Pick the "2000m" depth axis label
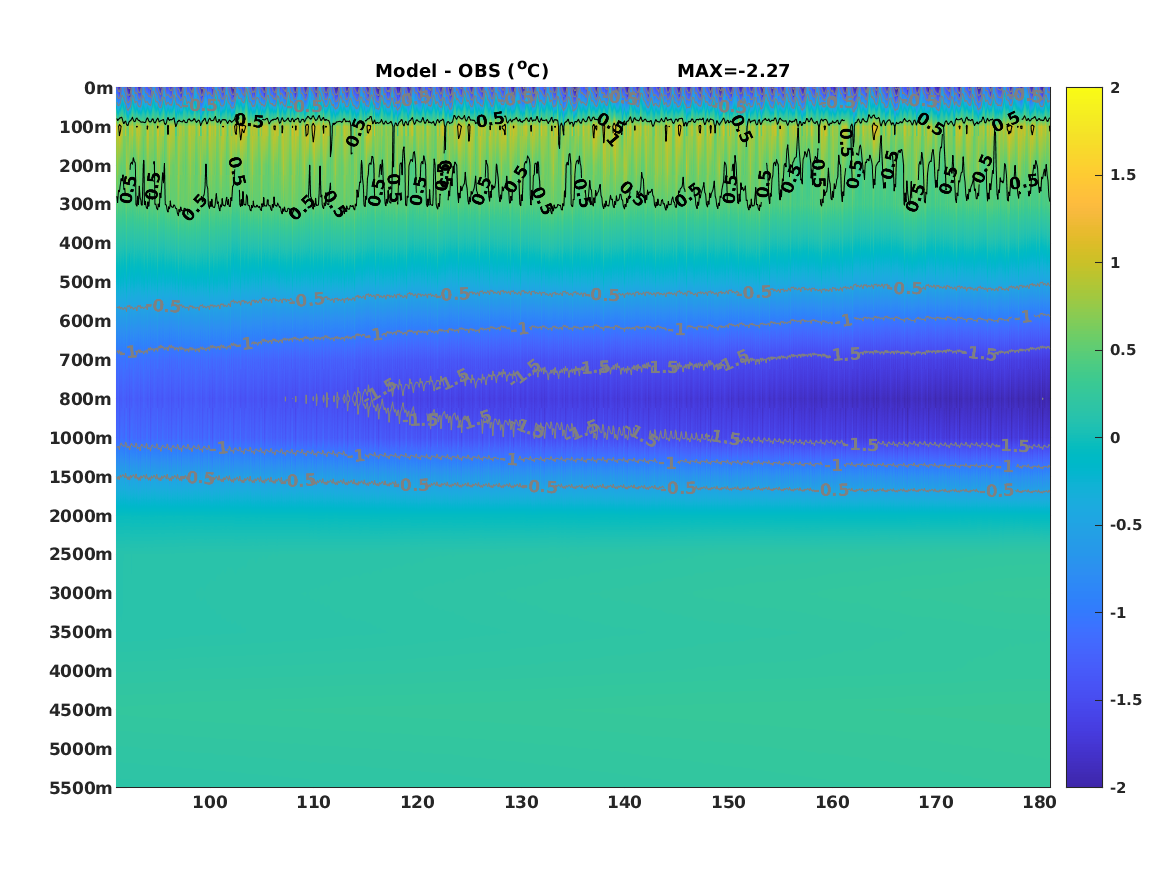1167x875 pixels. click(x=81, y=516)
